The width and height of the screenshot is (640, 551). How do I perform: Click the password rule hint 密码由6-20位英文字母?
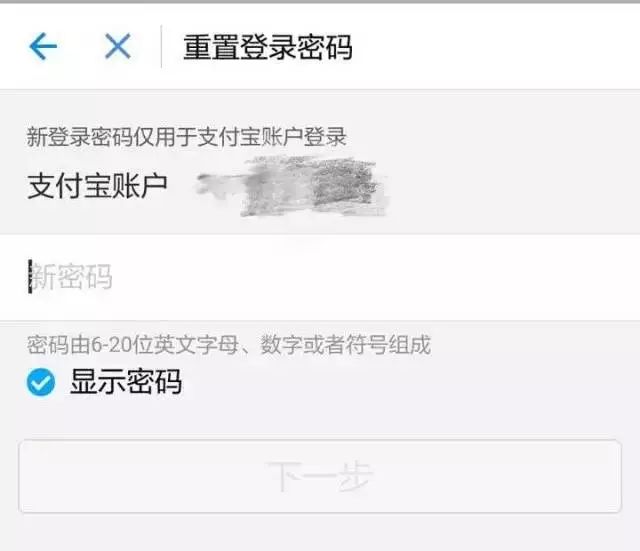click(x=133, y=345)
